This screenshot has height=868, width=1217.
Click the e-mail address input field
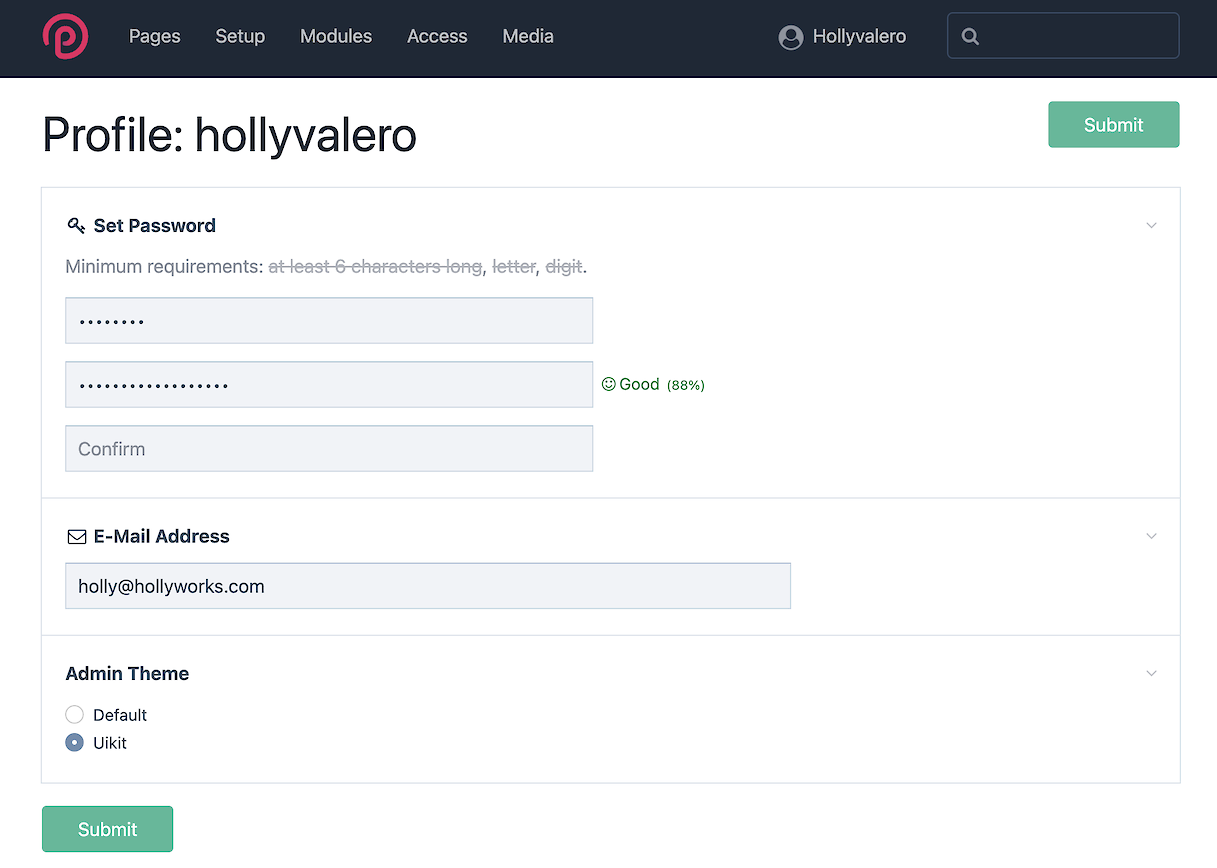(x=428, y=587)
